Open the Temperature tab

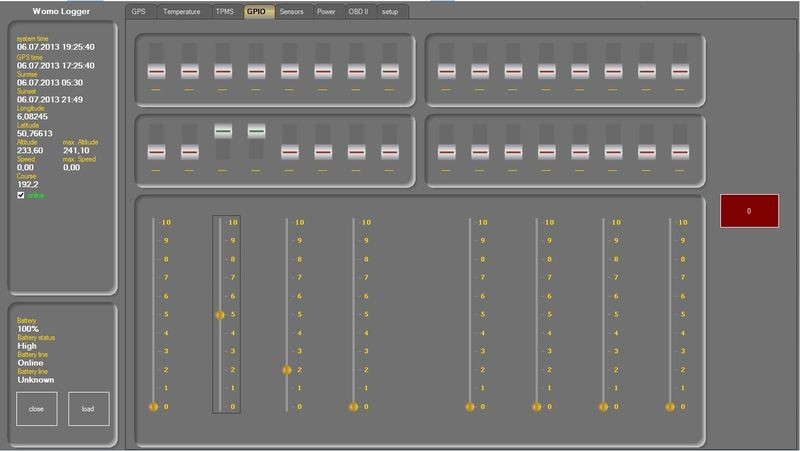click(181, 12)
